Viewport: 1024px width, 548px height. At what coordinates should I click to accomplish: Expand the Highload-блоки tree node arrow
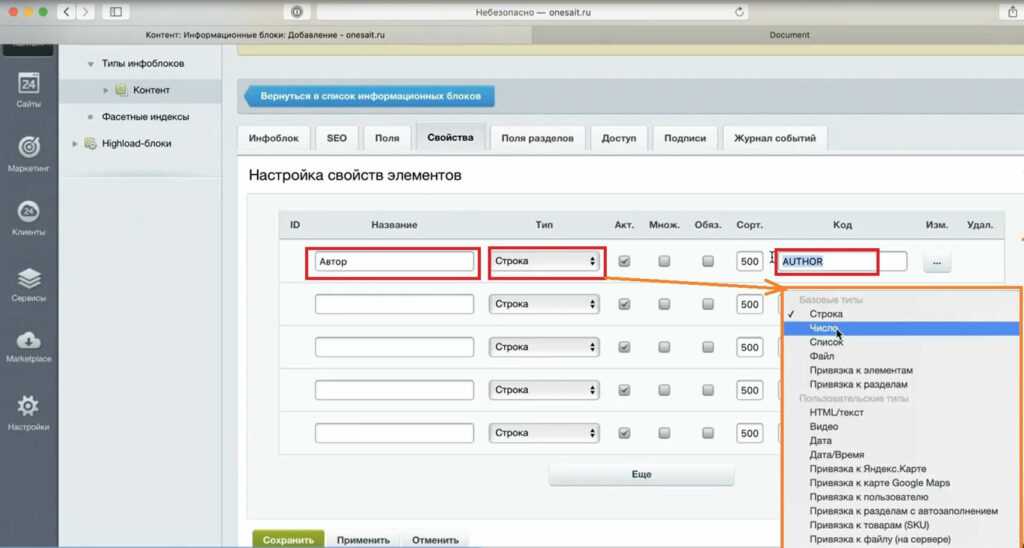[74, 143]
